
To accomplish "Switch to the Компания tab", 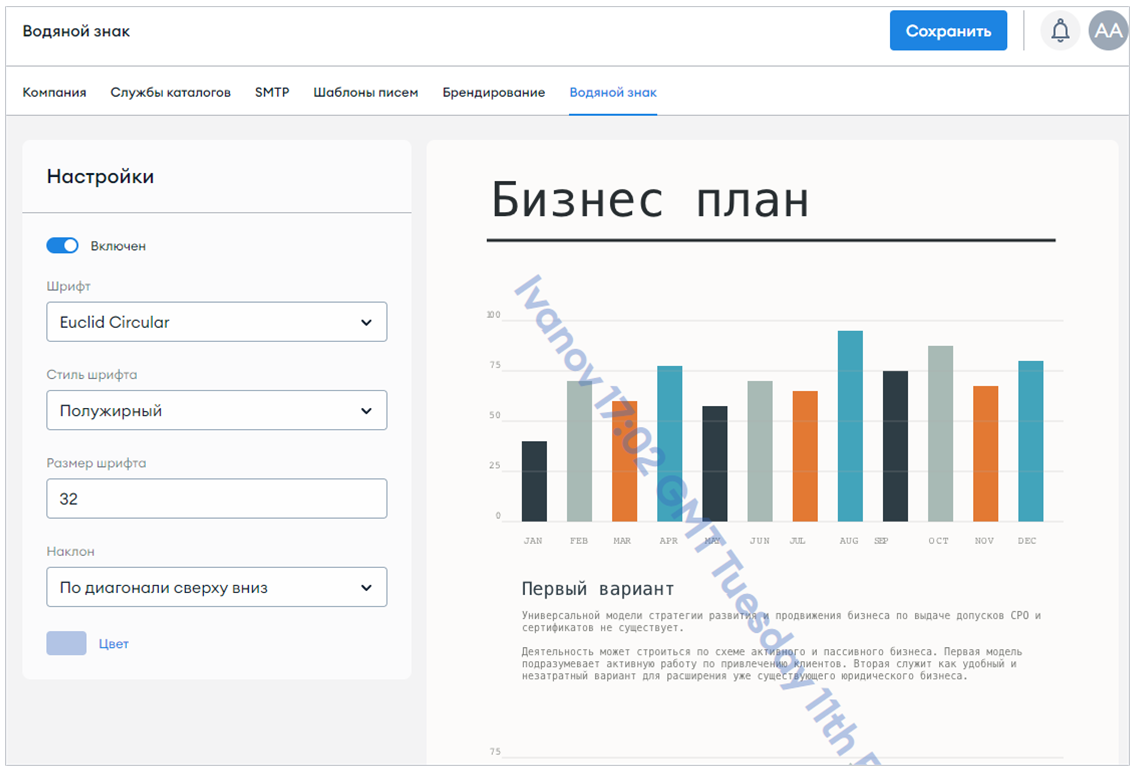I will pos(54,92).
